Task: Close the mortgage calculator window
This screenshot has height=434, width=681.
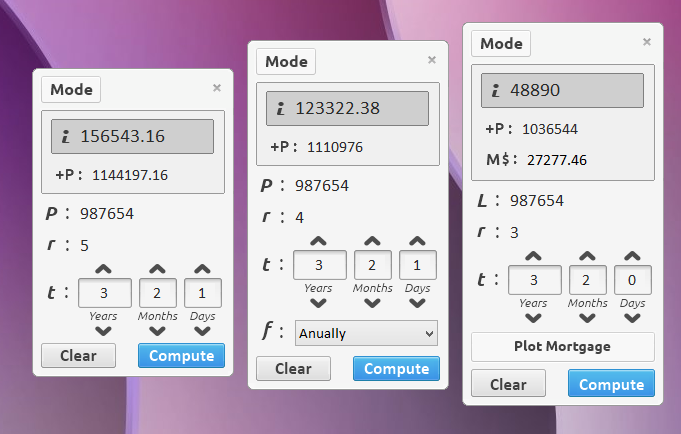Action: pyautogui.click(x=646, y=42)
